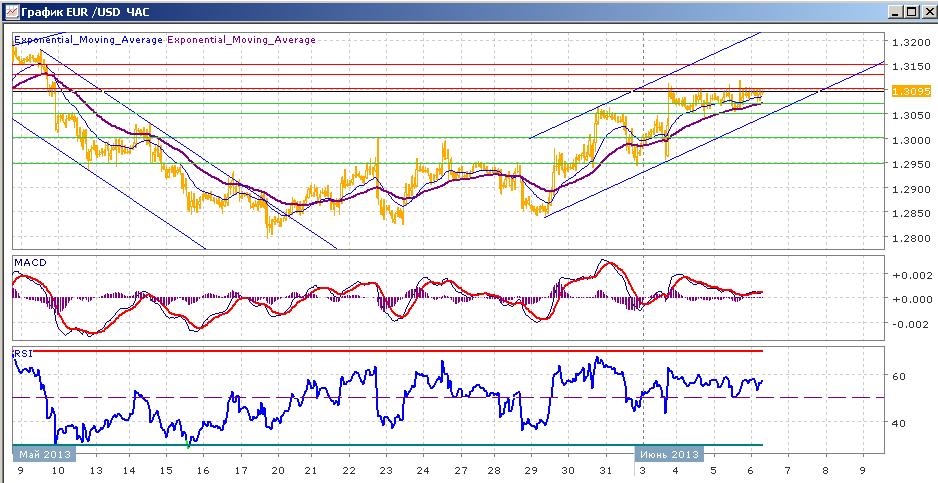Click the green marker on RSI lower line
938x483 pixels.
188,445
